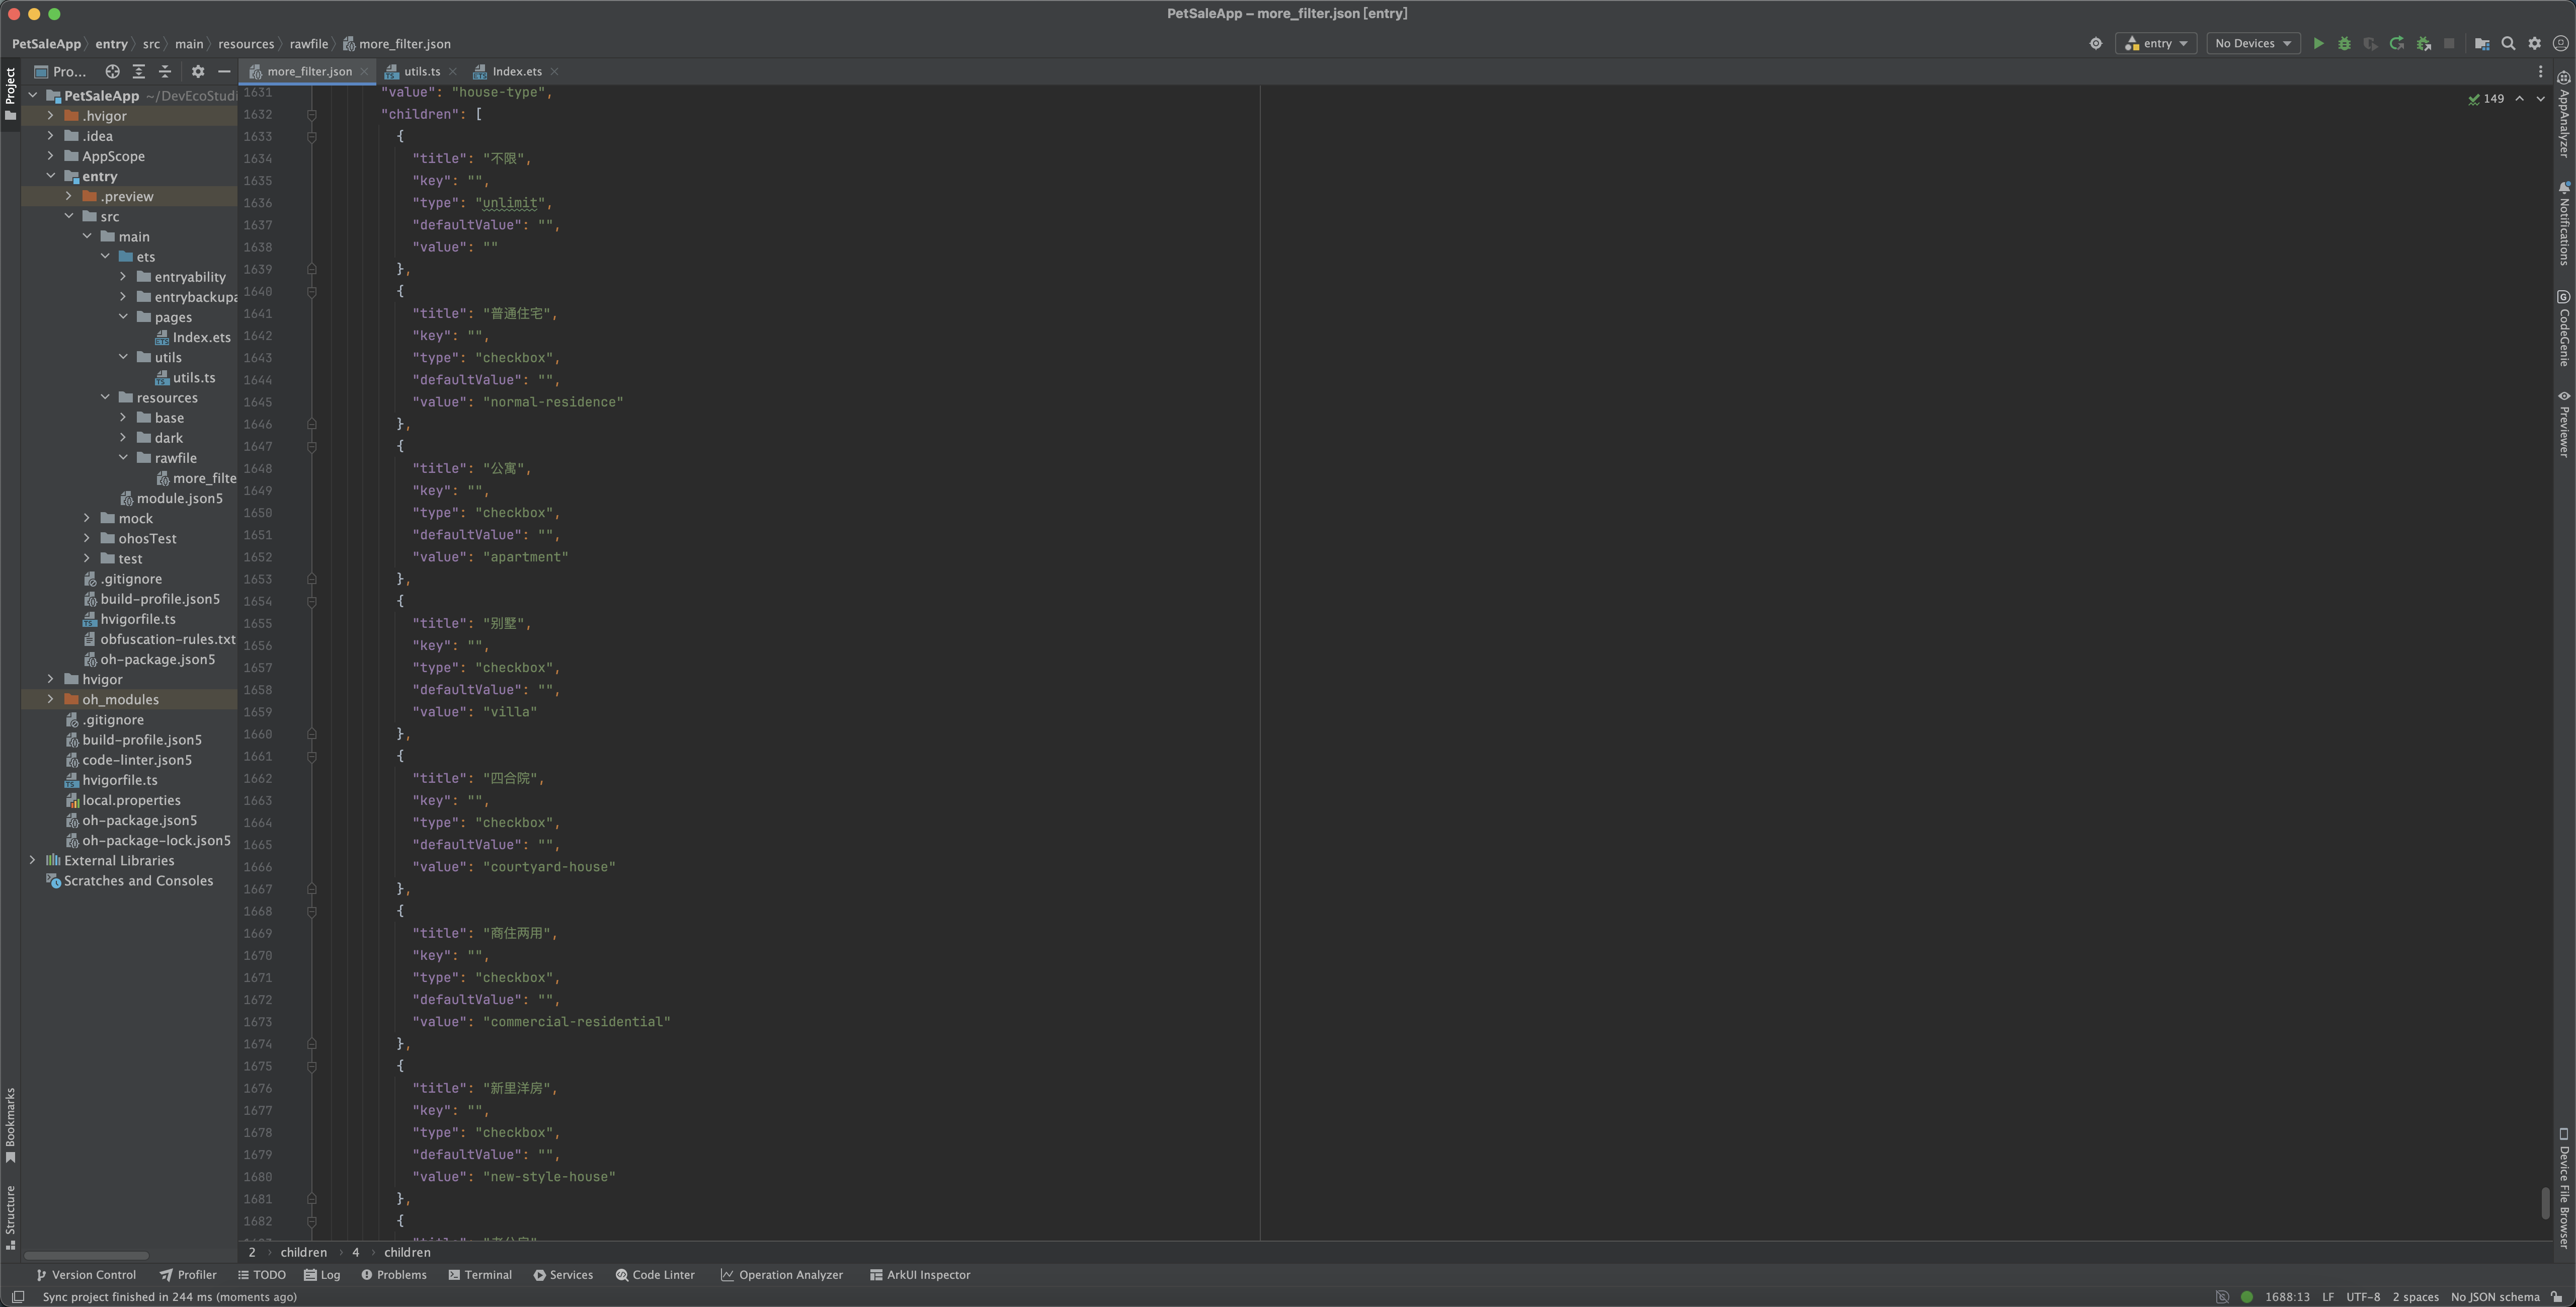Collapse all in Project panel
The image size is (2576, 1307).
pyautogui.click(x=165, y=72)
